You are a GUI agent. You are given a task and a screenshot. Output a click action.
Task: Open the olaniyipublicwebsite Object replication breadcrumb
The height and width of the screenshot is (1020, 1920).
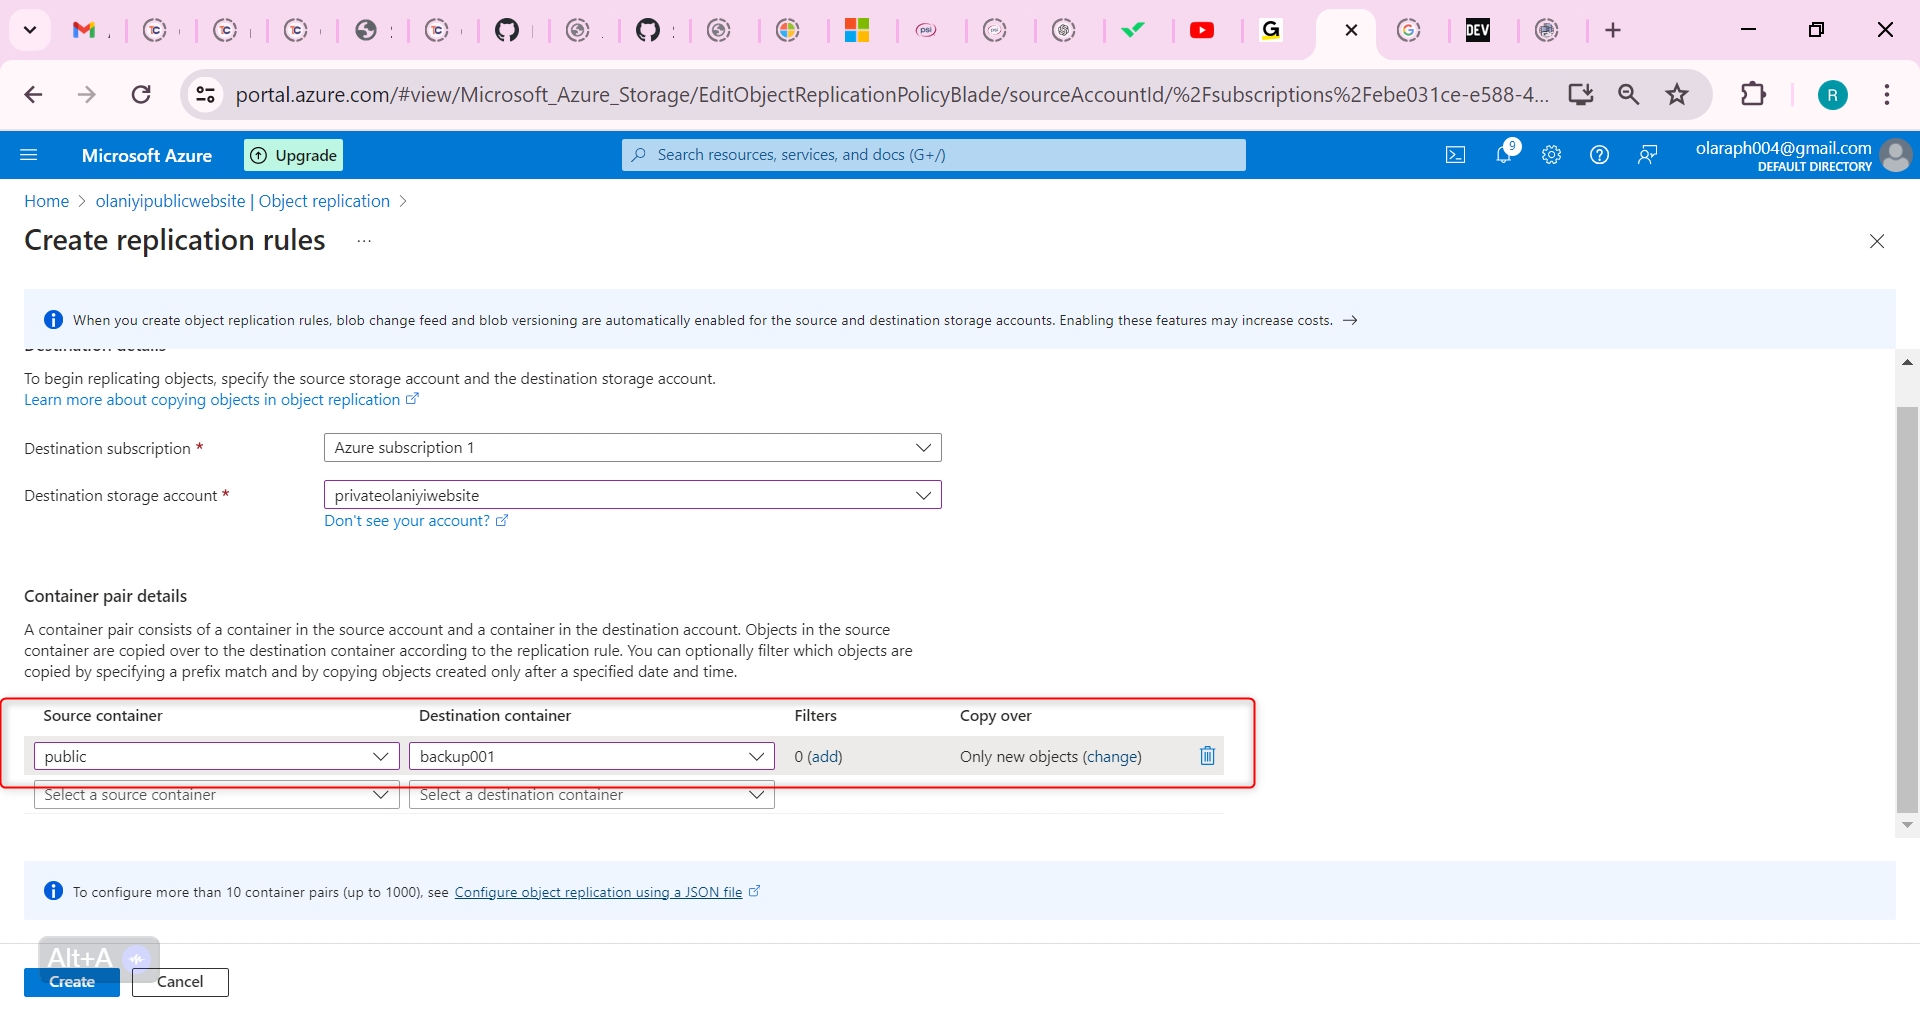[x=243, y=201]
